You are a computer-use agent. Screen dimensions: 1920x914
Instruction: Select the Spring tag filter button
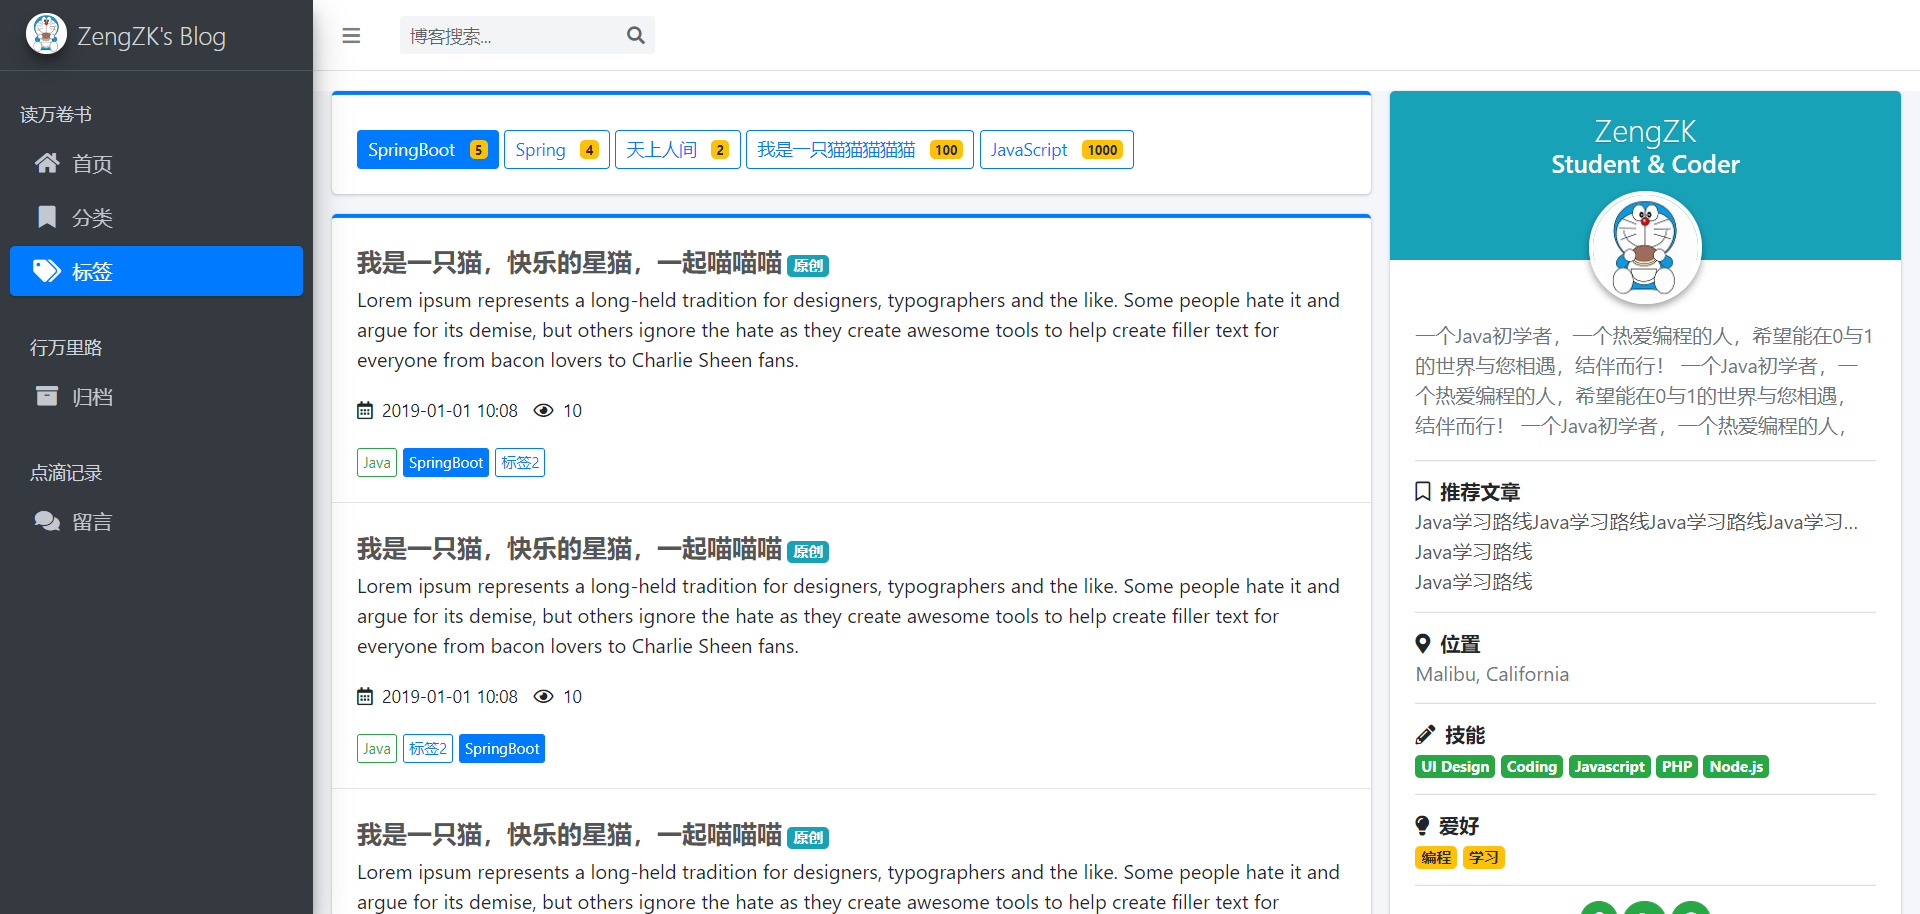(556, 150)
